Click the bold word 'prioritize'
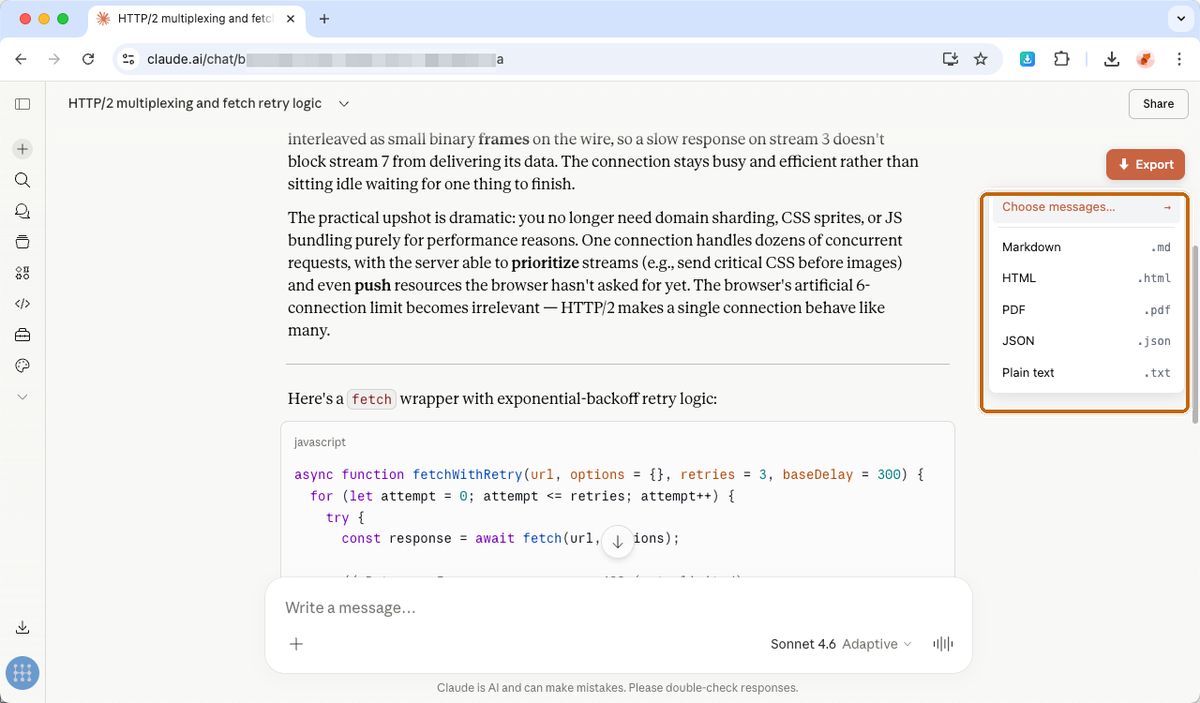 pyautogui.click(x=547, y=263)
